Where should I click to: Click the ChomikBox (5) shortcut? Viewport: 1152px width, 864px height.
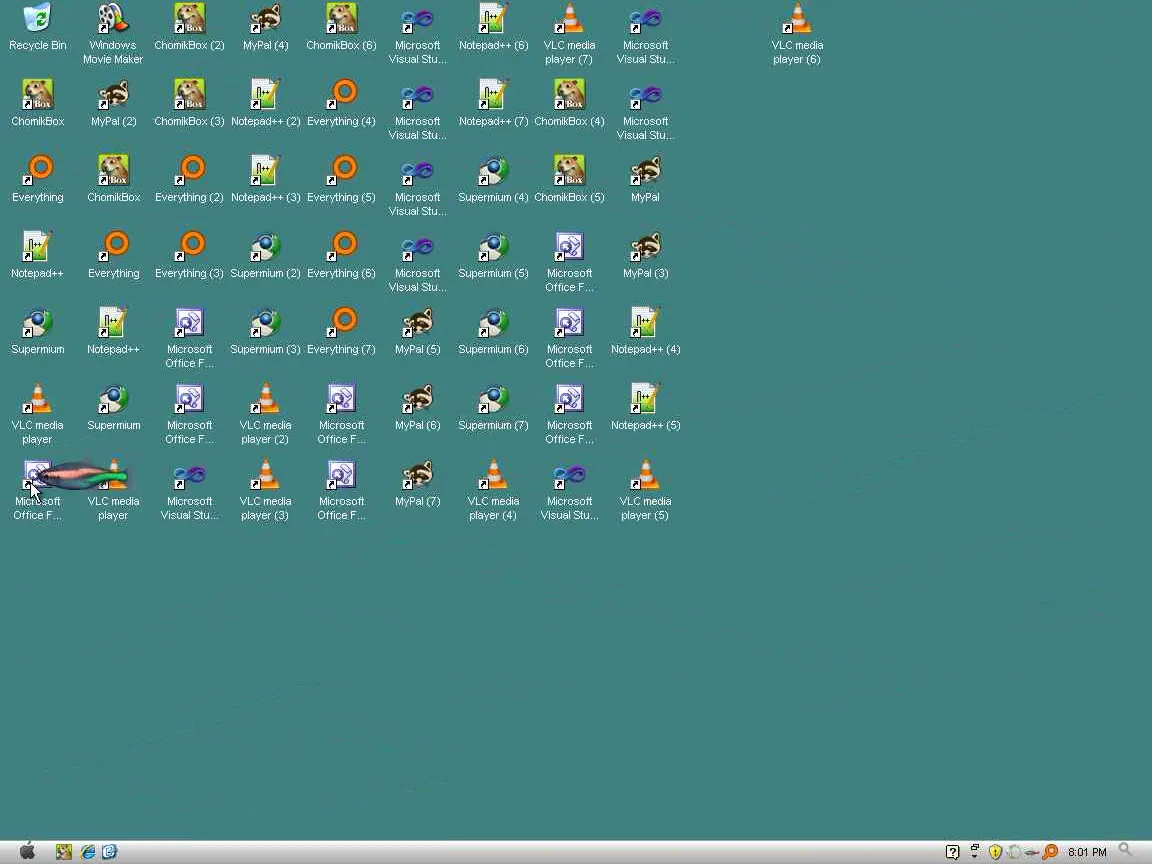[569, 179]
